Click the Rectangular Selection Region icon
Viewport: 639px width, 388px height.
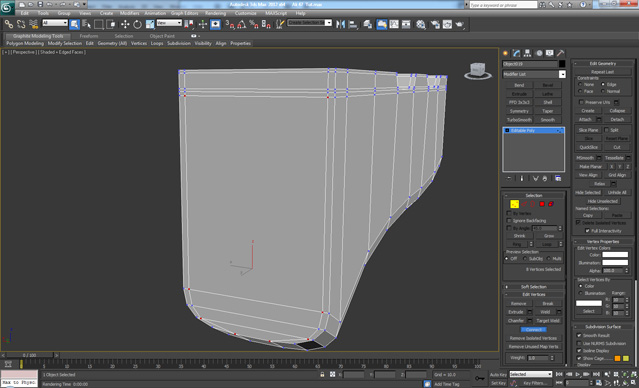pos(99,24)
